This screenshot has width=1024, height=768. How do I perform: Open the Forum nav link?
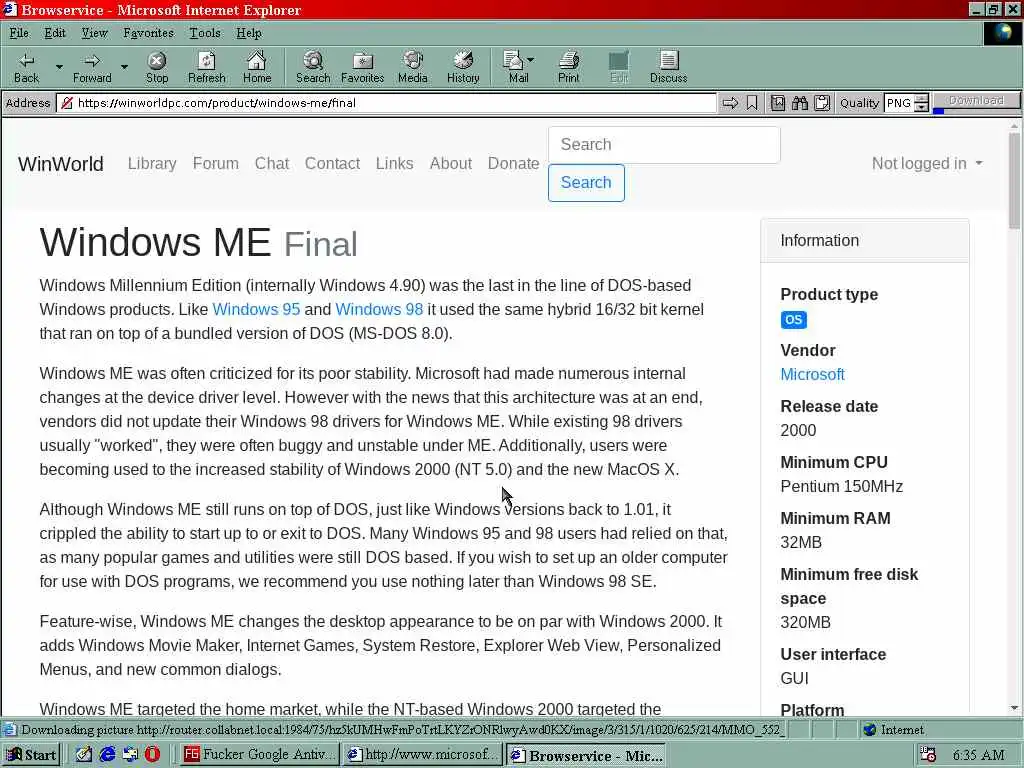tap(216, 163)
